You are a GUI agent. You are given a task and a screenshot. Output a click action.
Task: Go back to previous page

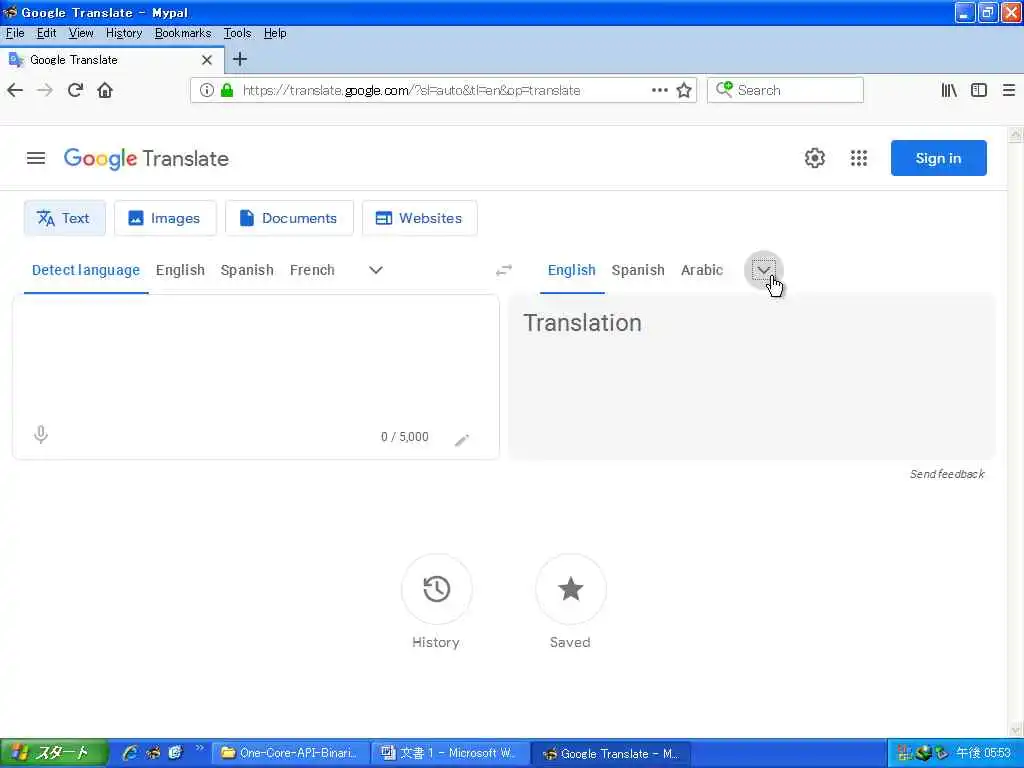pos(15,90)
